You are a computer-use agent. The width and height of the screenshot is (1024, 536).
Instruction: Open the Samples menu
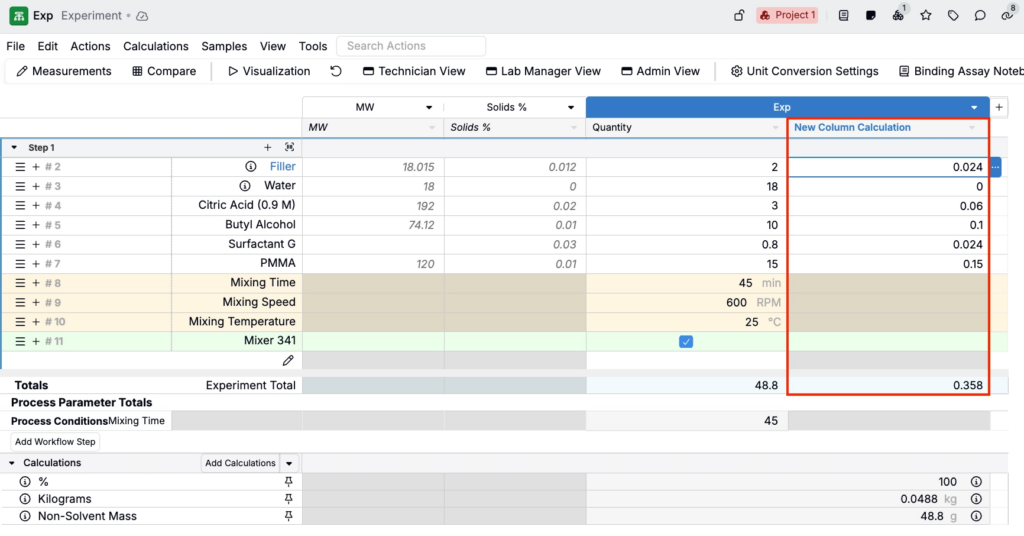coord(224,46)
